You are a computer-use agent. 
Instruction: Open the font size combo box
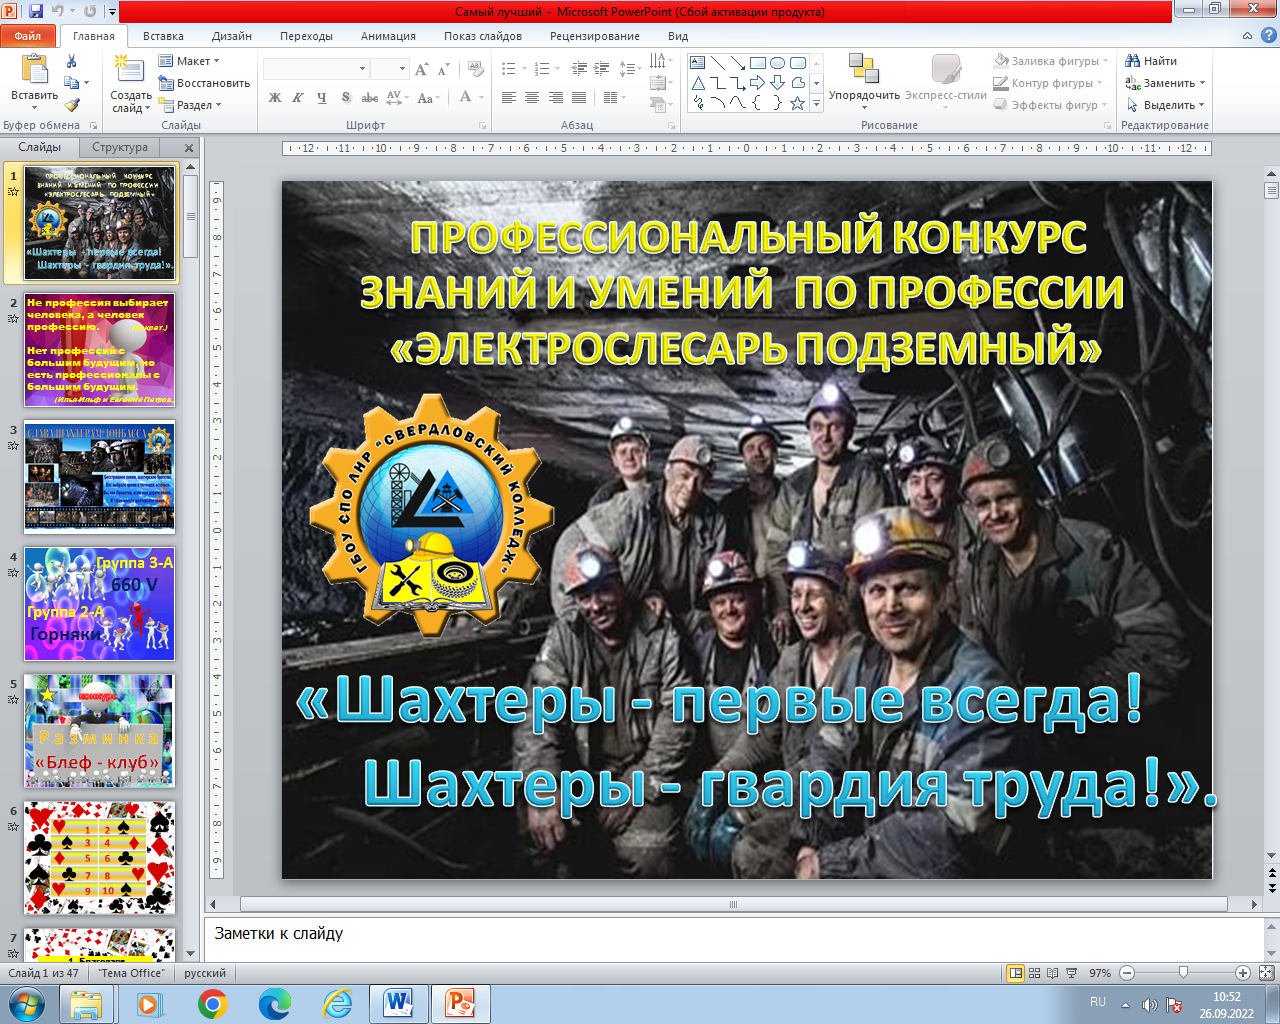click(x=389, y=69)
